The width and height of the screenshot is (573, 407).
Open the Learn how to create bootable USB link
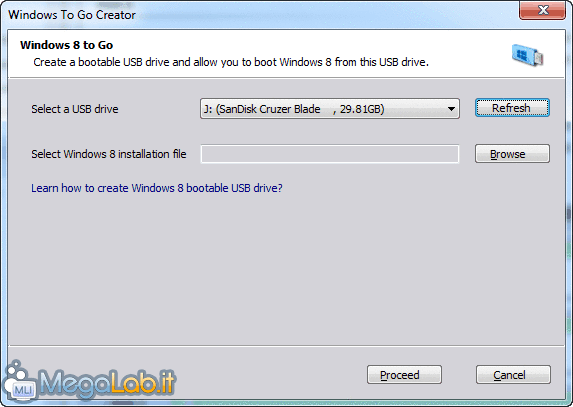point(157,188)
